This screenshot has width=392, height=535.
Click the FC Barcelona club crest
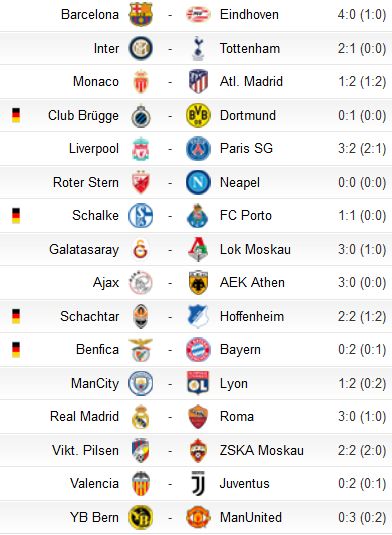[141, 14]
